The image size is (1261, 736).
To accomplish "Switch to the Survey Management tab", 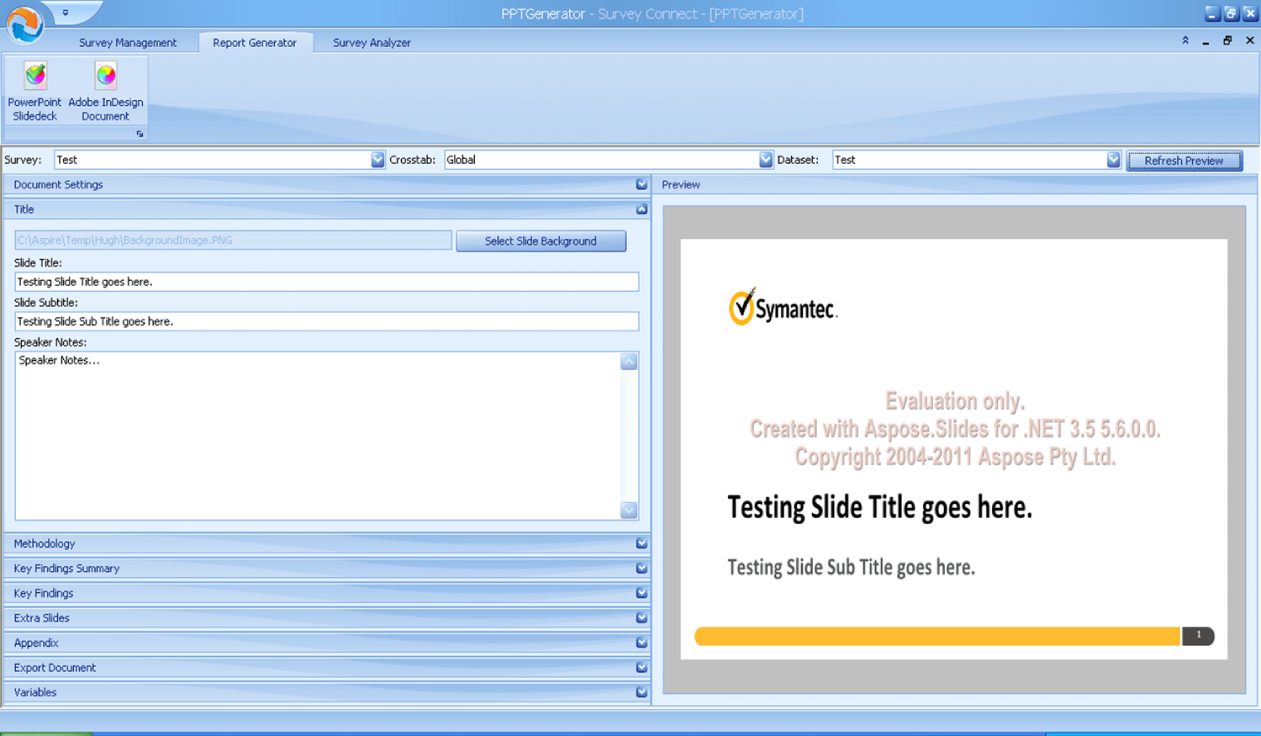I will 128,43.
